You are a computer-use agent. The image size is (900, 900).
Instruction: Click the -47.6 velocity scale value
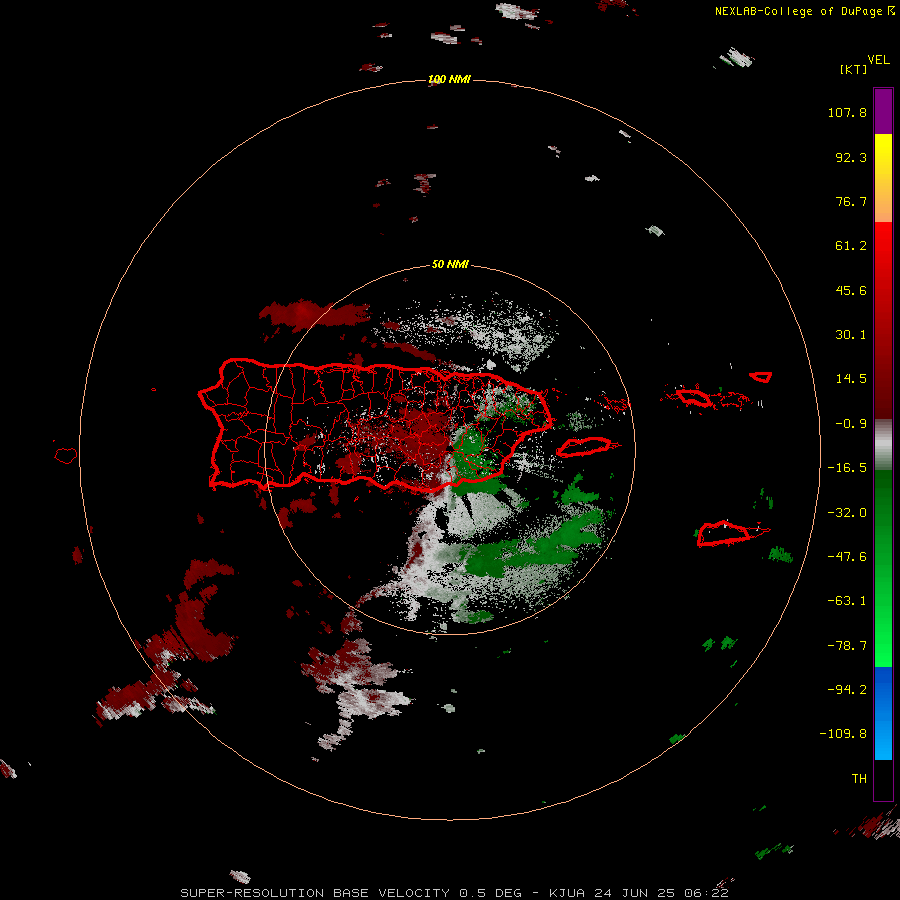pos(847,557)
